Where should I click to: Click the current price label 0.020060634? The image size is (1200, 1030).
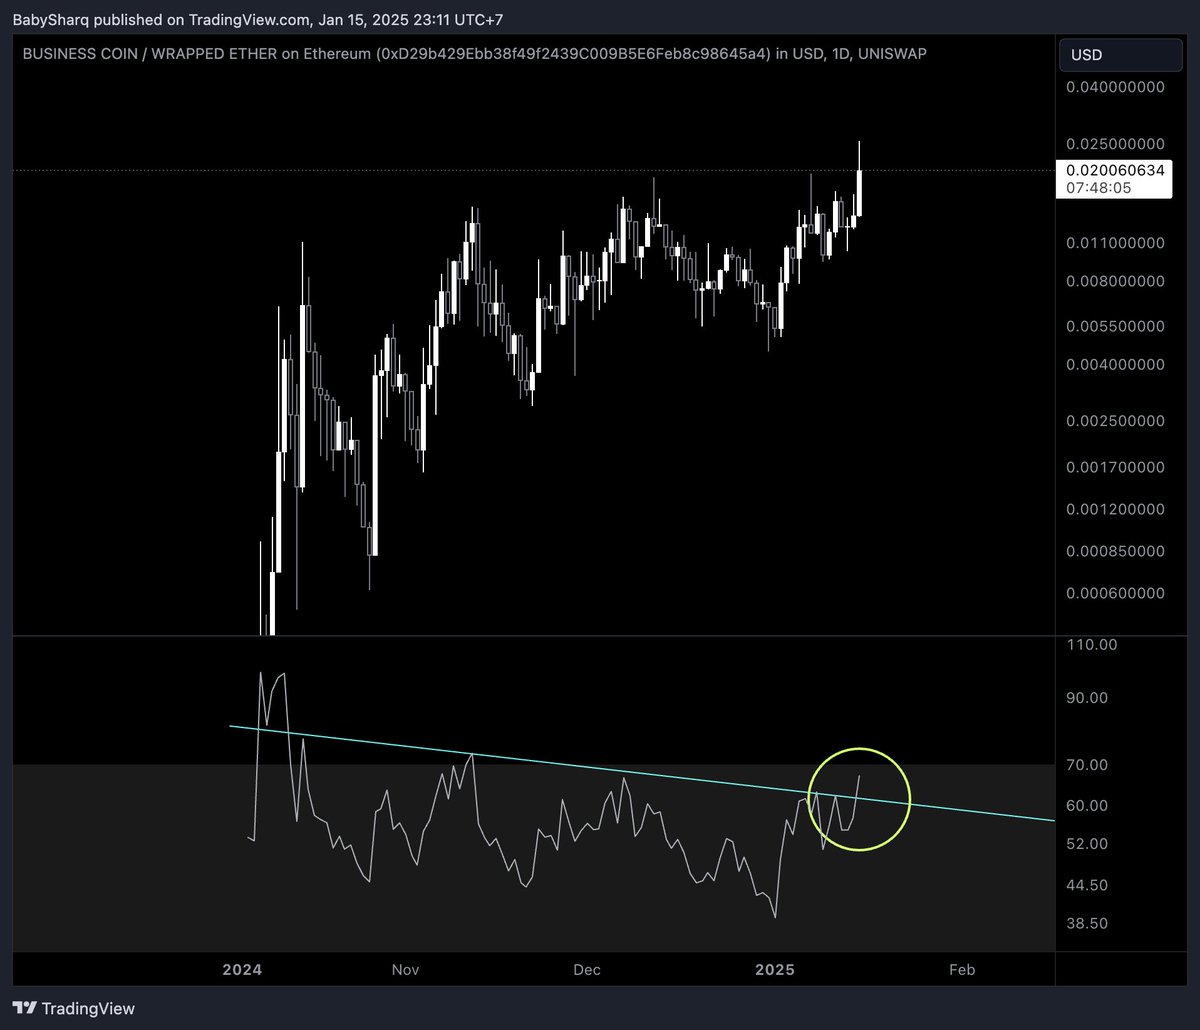point(1115,170)
